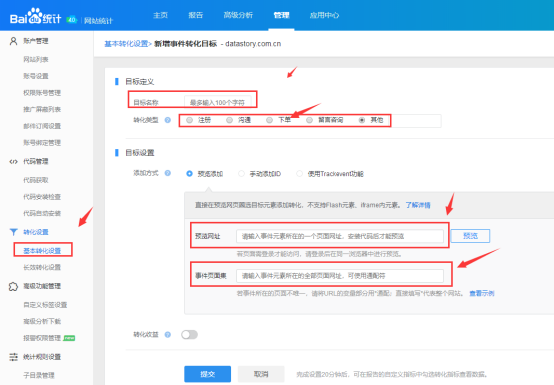This screenshot has height=385, width=554.
Task: Choose 使用Trackevent功能 as the add method
Action: [300, 173]
